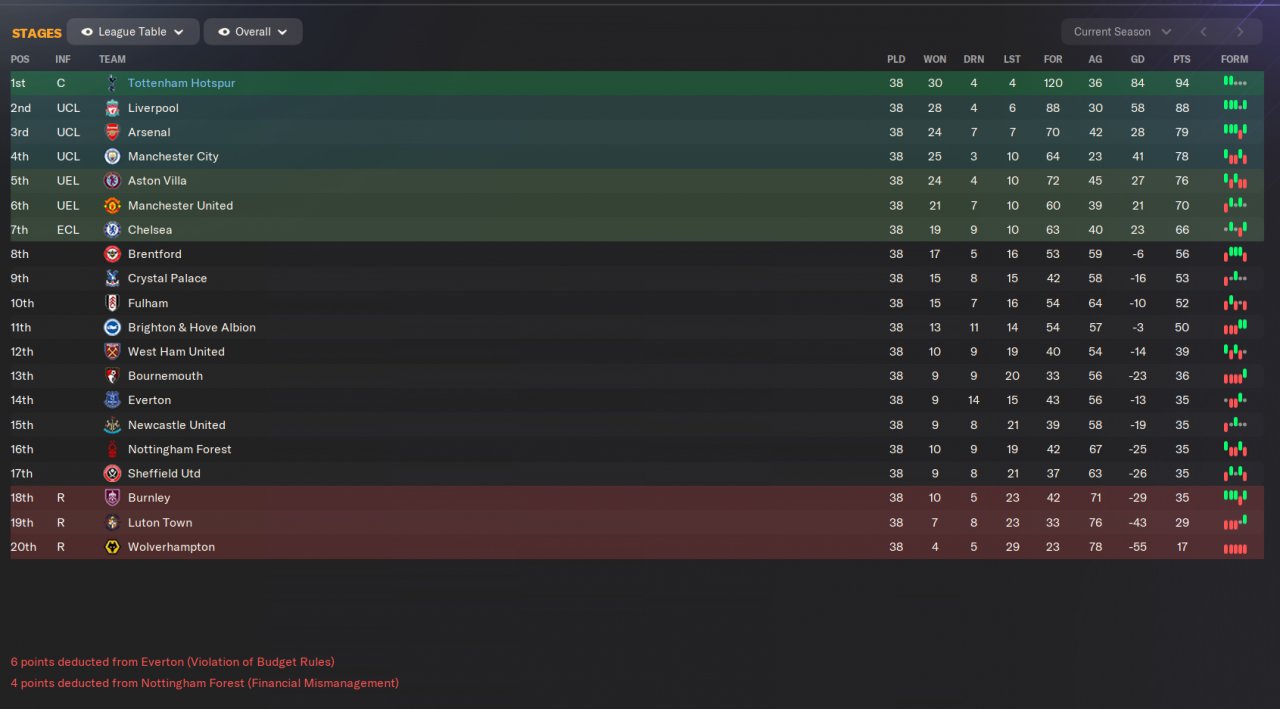Screen dimensions: 1280x709
Task: Click the Chelsea club crest icon
Action: [x=112, y=230]
